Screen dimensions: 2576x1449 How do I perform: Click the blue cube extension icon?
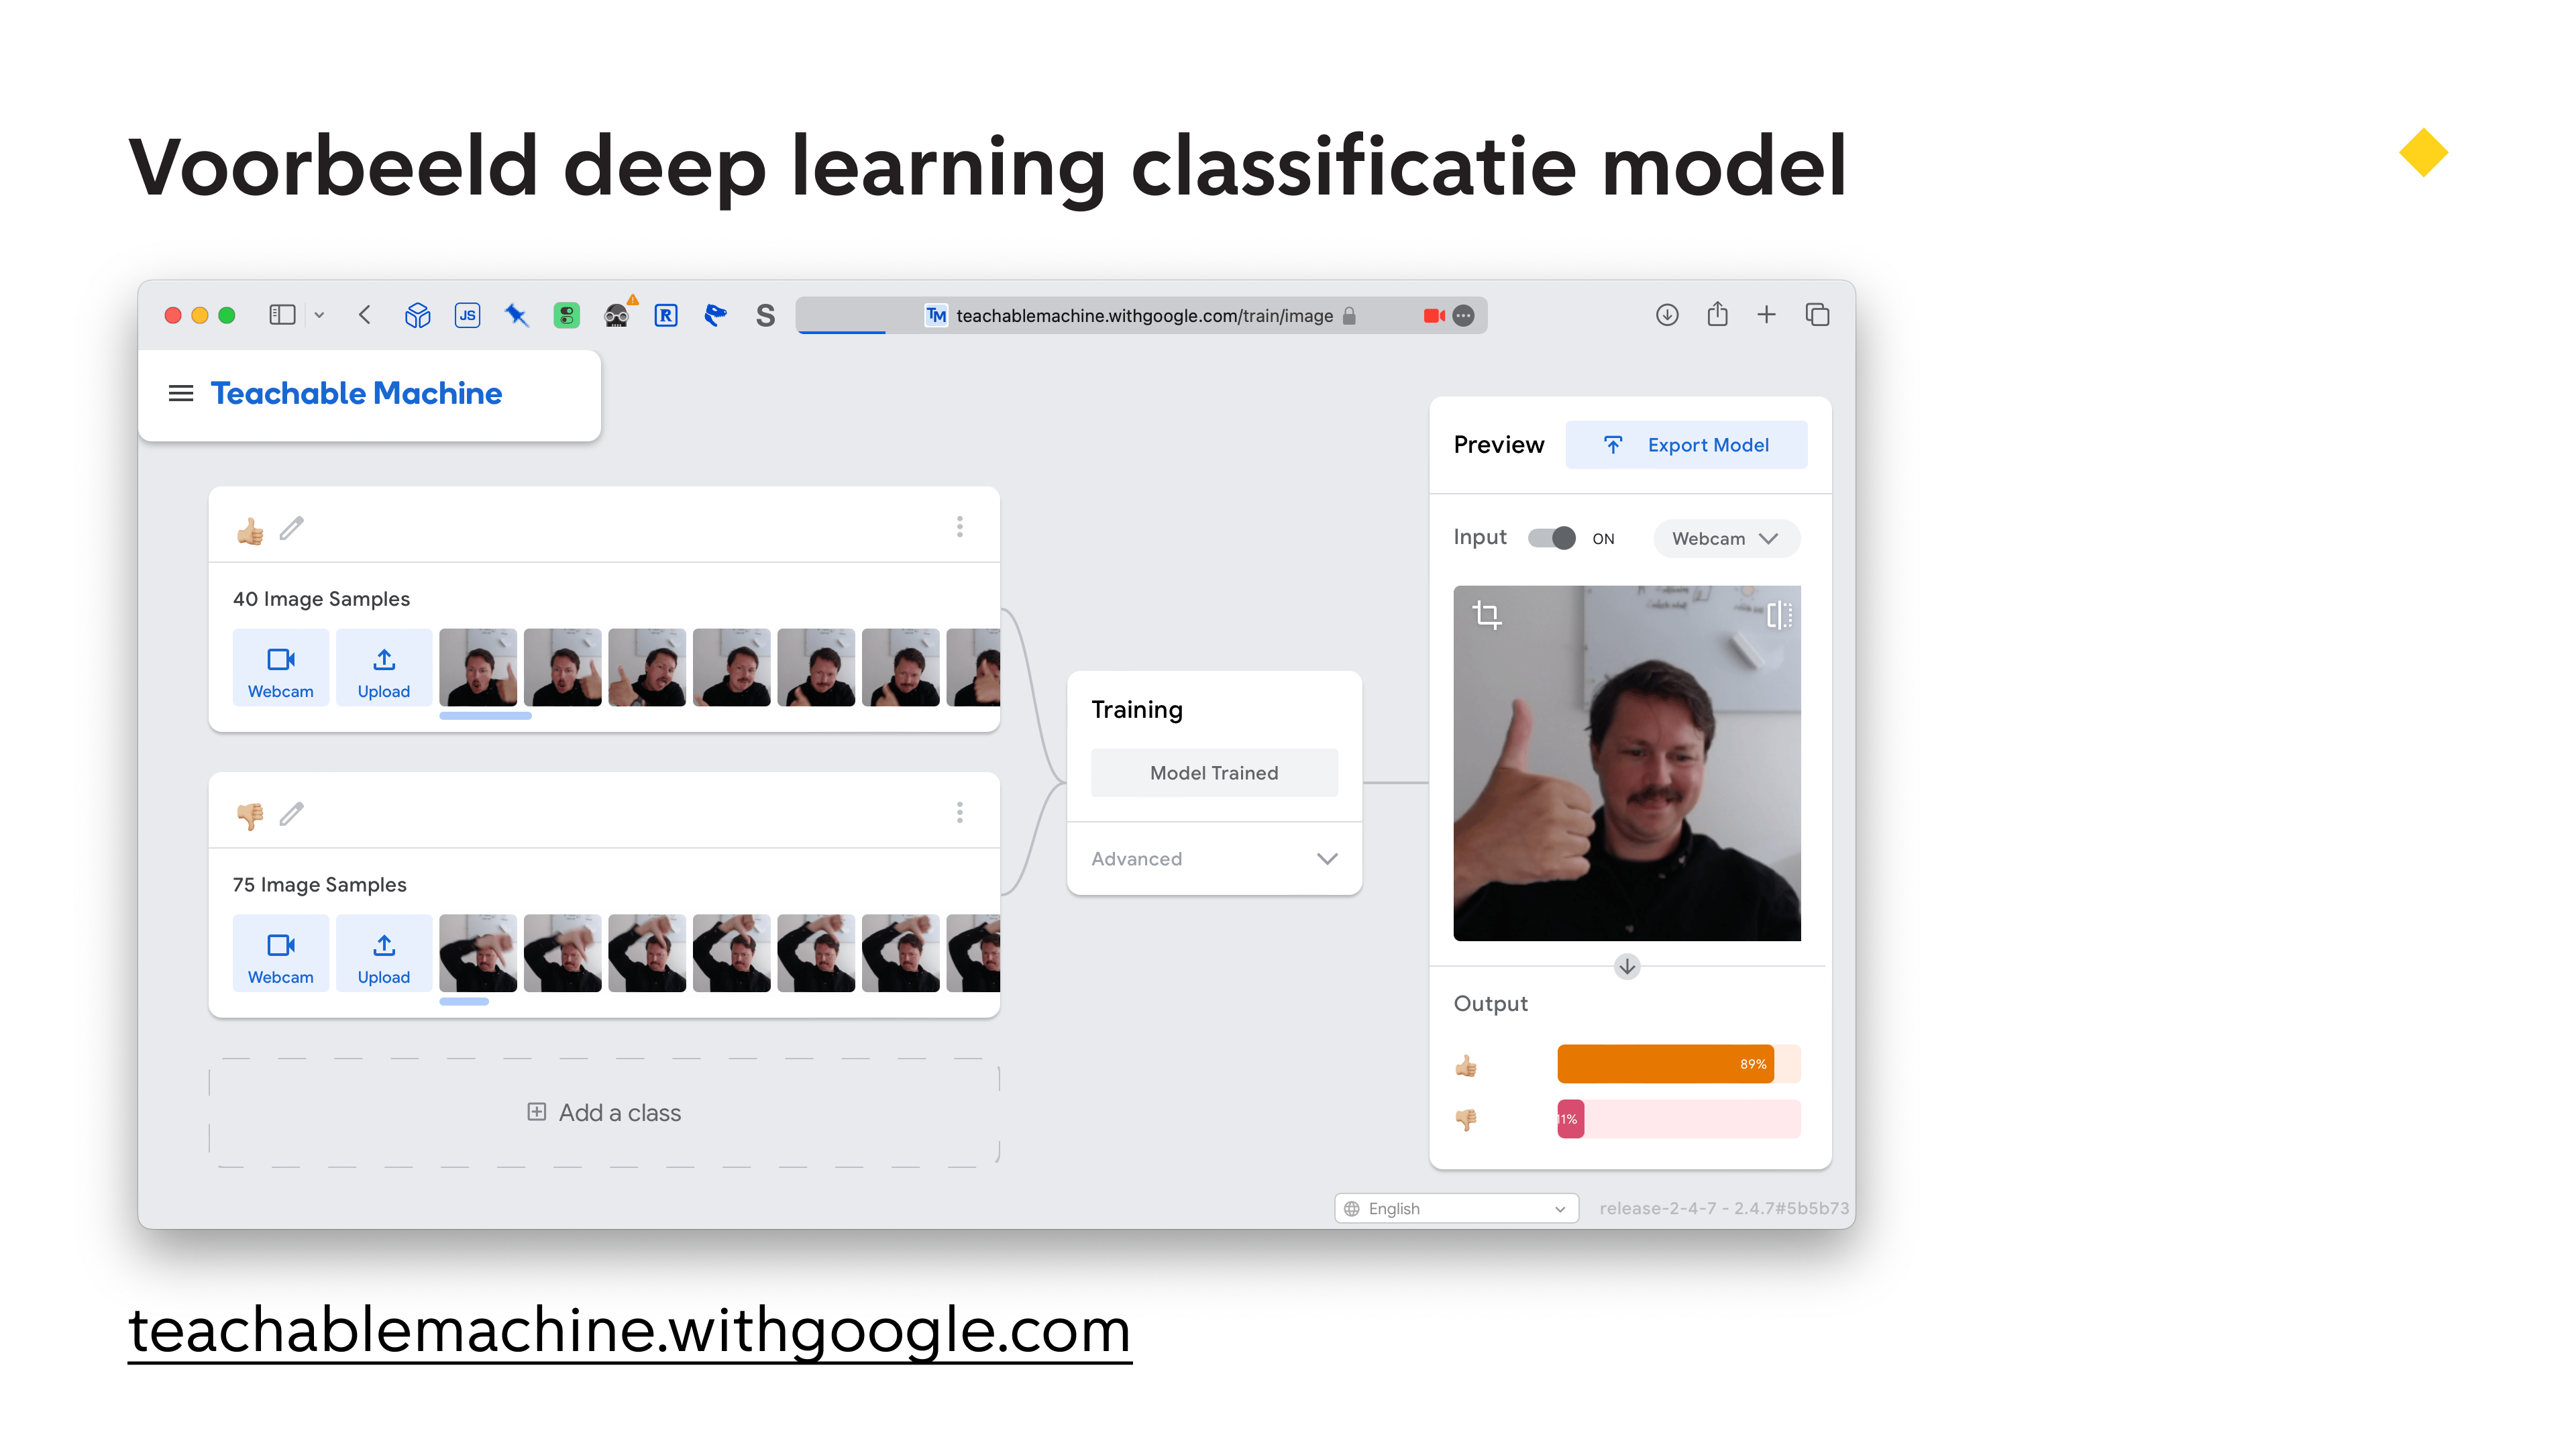pyautogui.click(x=417, y=316)
